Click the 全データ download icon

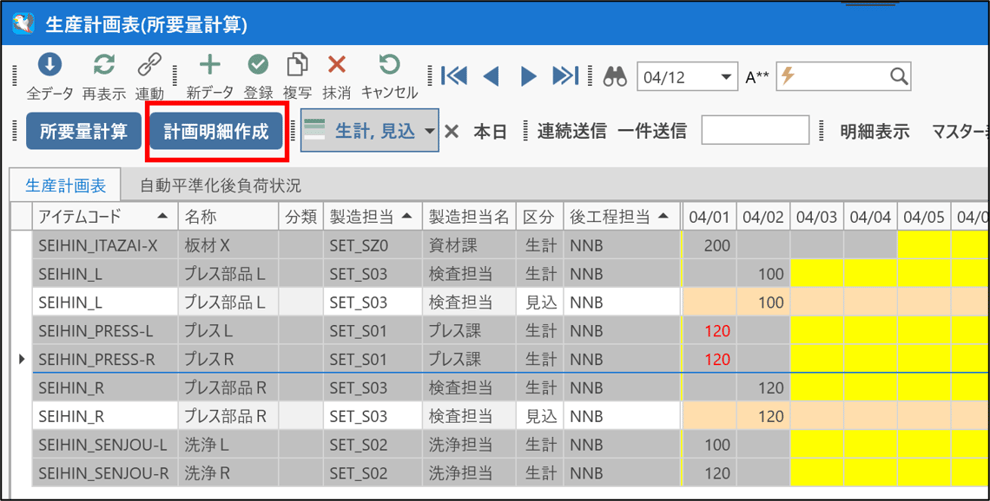click(49, 65)
